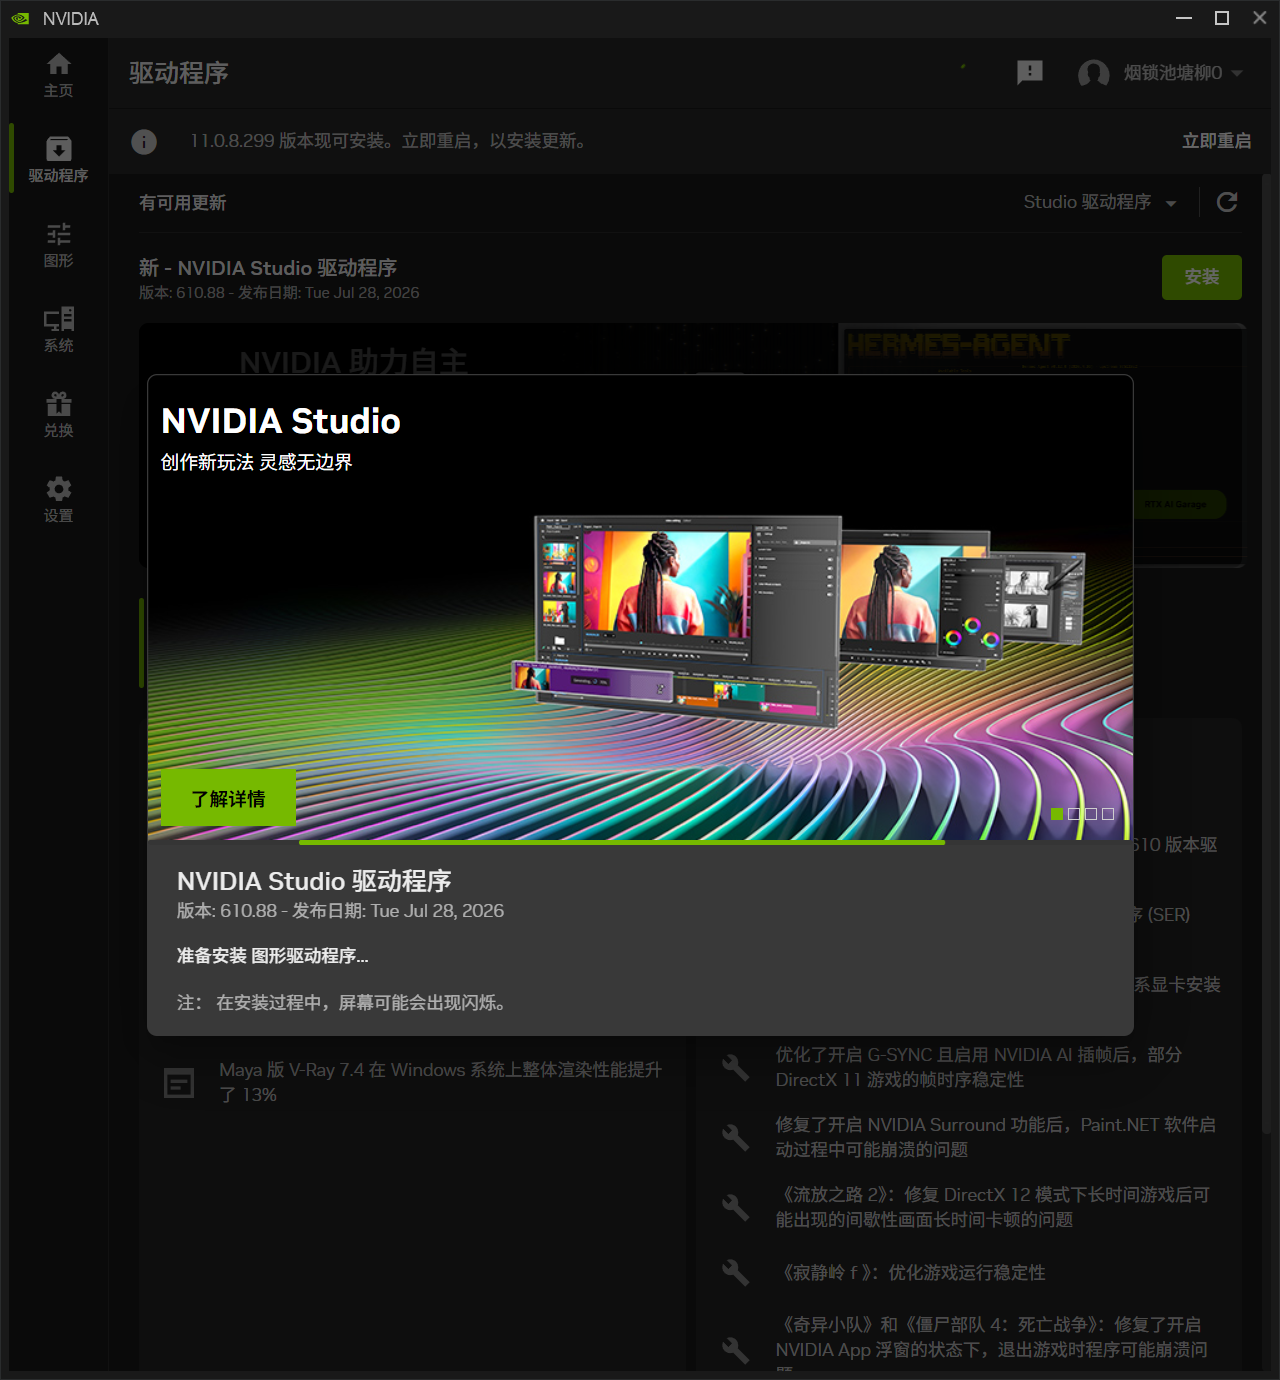The image size is (1280, 1380).
Task: Click the G-SYNC DirectX 11 fix description
Action: [979, 1067]
